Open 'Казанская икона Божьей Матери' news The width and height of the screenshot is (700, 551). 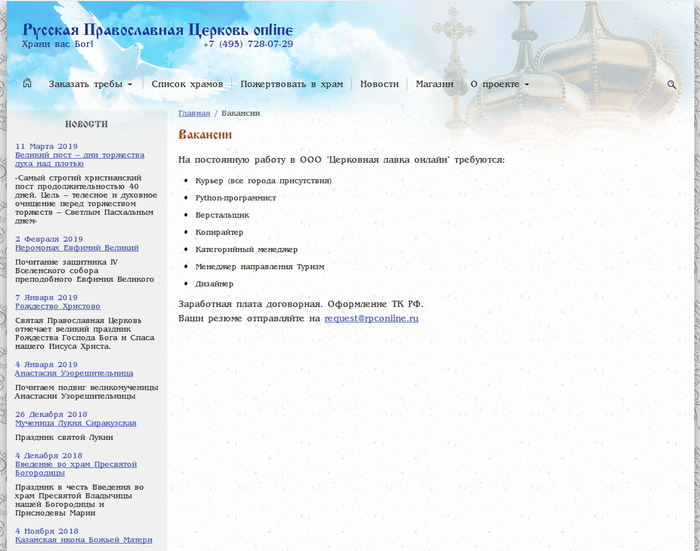pyautogui.click(x=83, y=540)
